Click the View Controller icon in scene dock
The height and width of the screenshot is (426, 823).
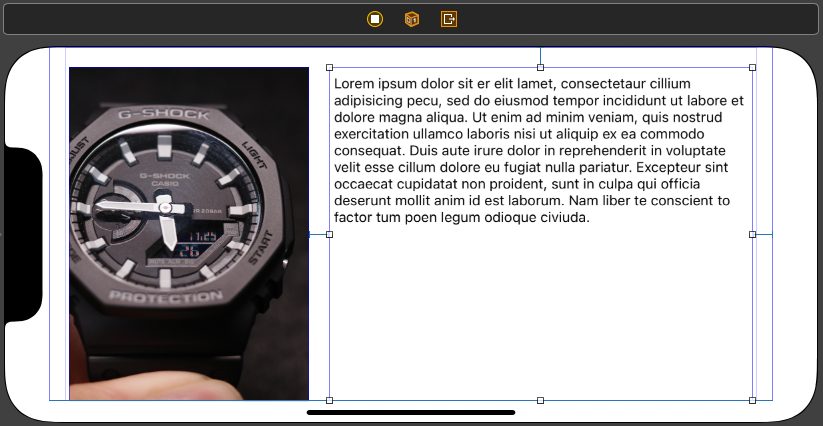pos(375,19)
